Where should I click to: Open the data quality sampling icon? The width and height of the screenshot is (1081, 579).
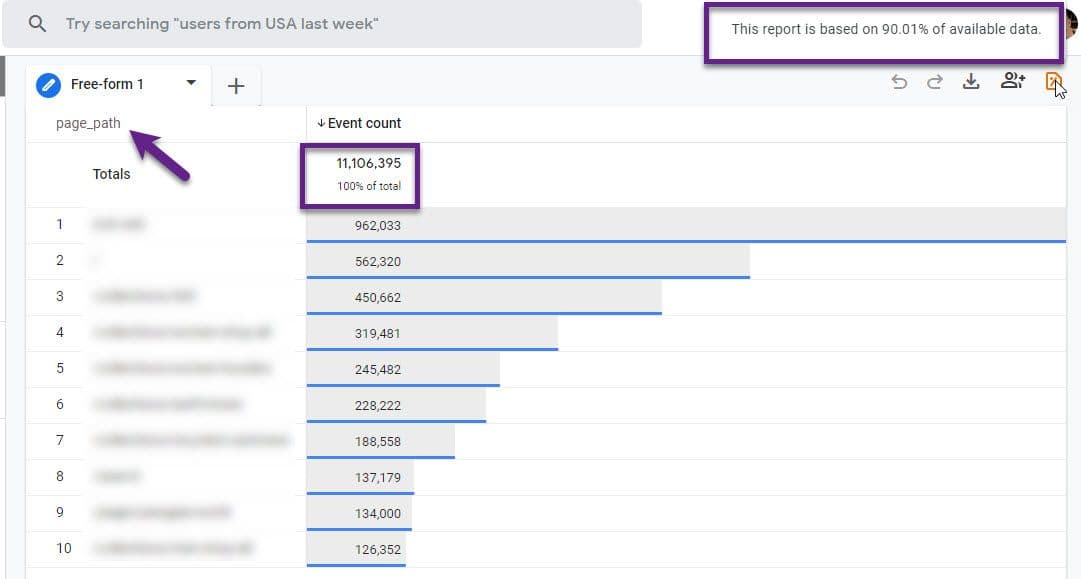pyautogui.click(x=1052, y=83)
